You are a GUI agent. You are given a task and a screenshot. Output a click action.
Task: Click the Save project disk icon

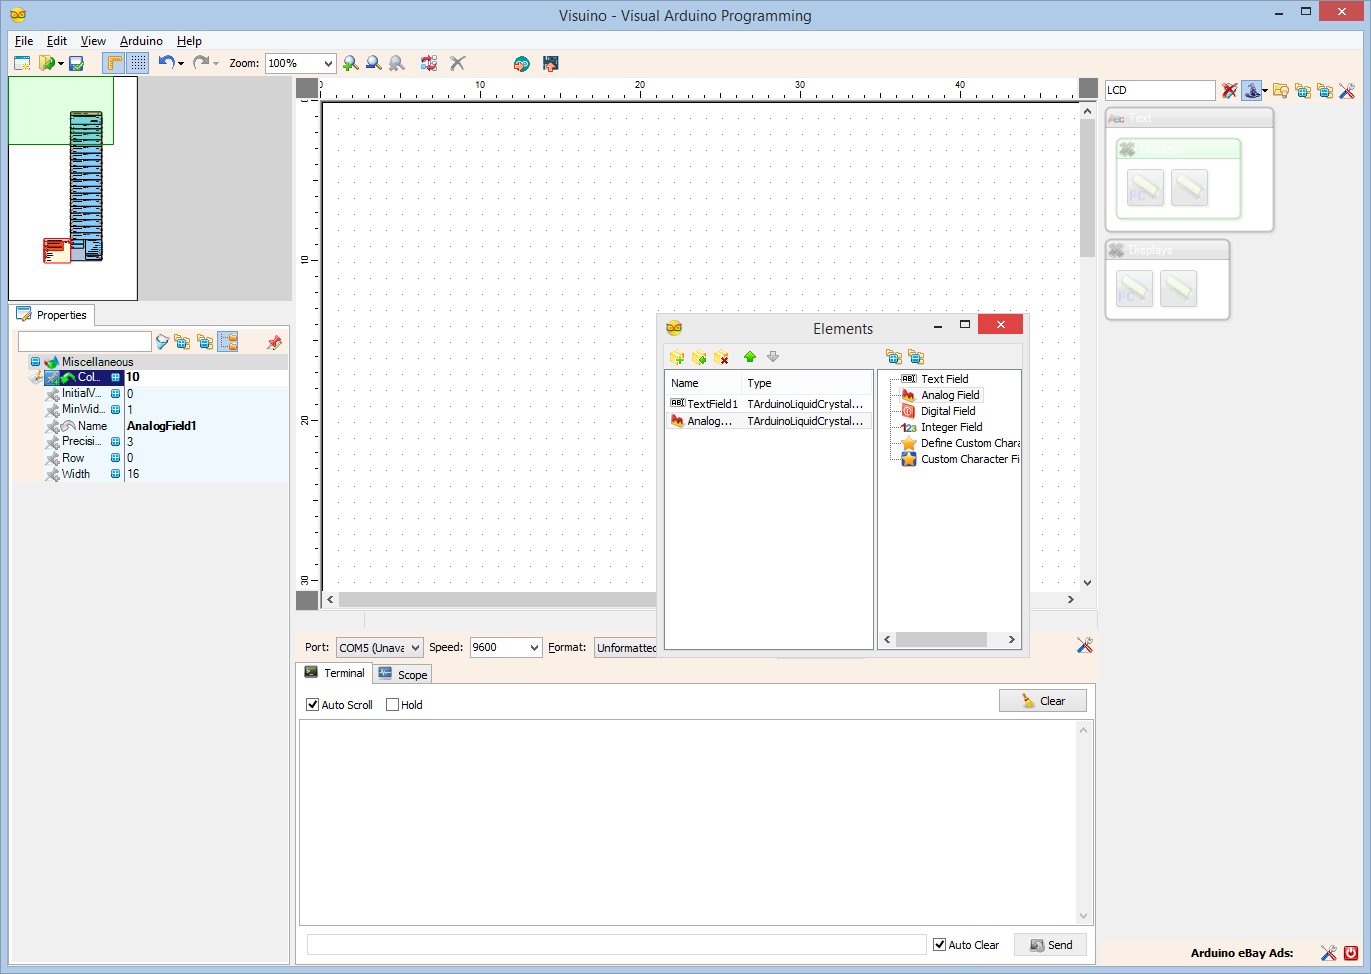click(x=76, y=63)
